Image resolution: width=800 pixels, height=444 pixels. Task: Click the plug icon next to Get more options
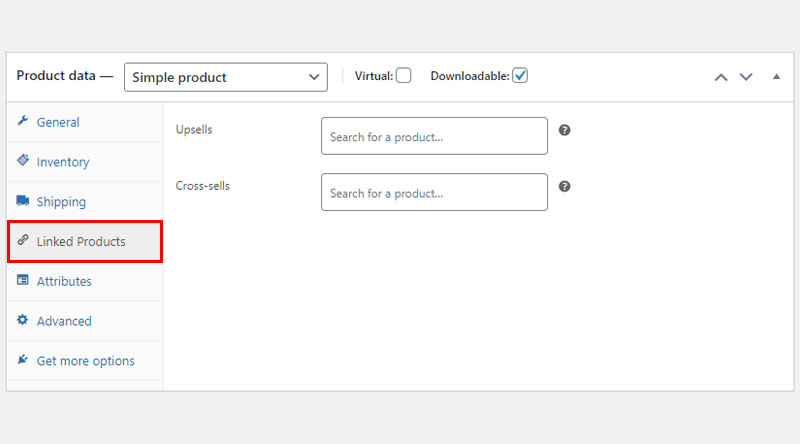[22, 359]
